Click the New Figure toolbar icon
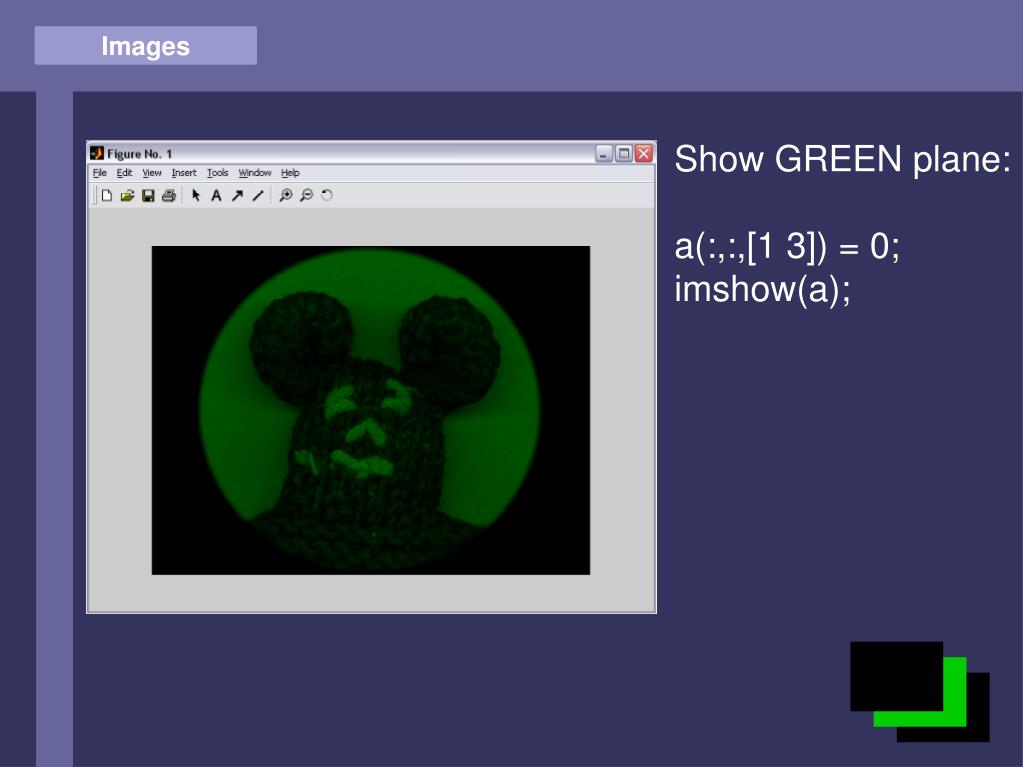Screen dimensions: 1023x767 click(107, 195)
